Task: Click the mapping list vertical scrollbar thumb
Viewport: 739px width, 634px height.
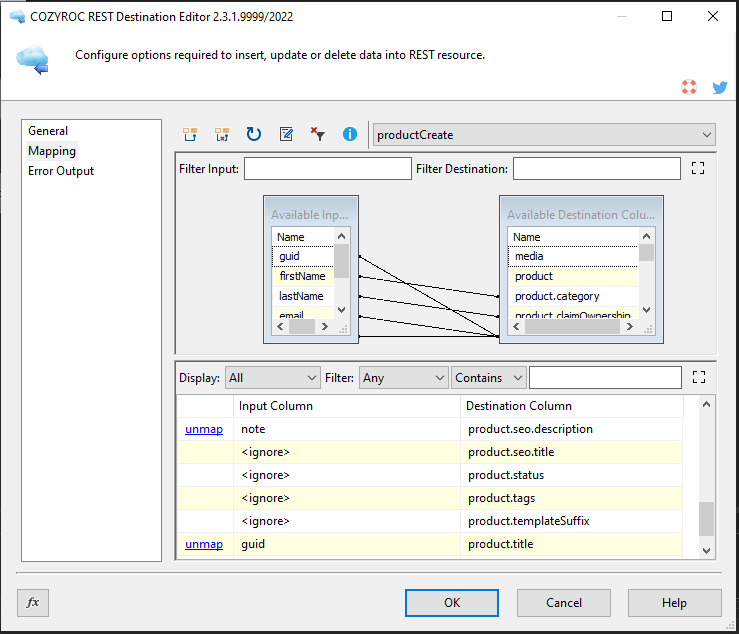Action: [x=707, y=519]
